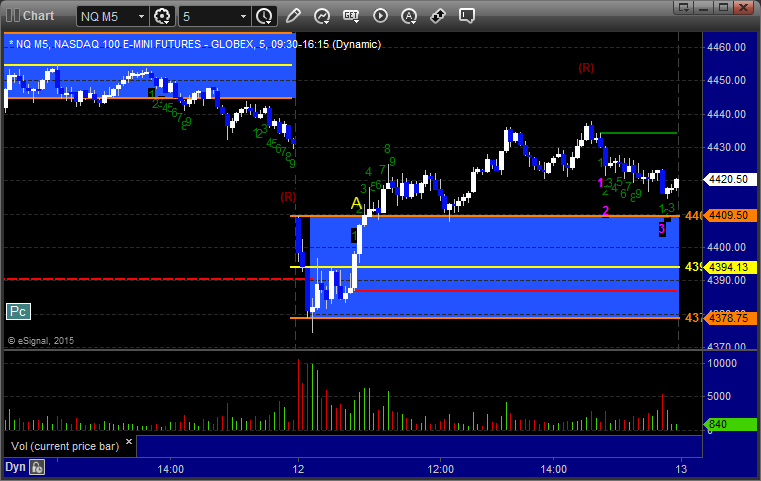Open the GET tools menu

tap(351, 16)
